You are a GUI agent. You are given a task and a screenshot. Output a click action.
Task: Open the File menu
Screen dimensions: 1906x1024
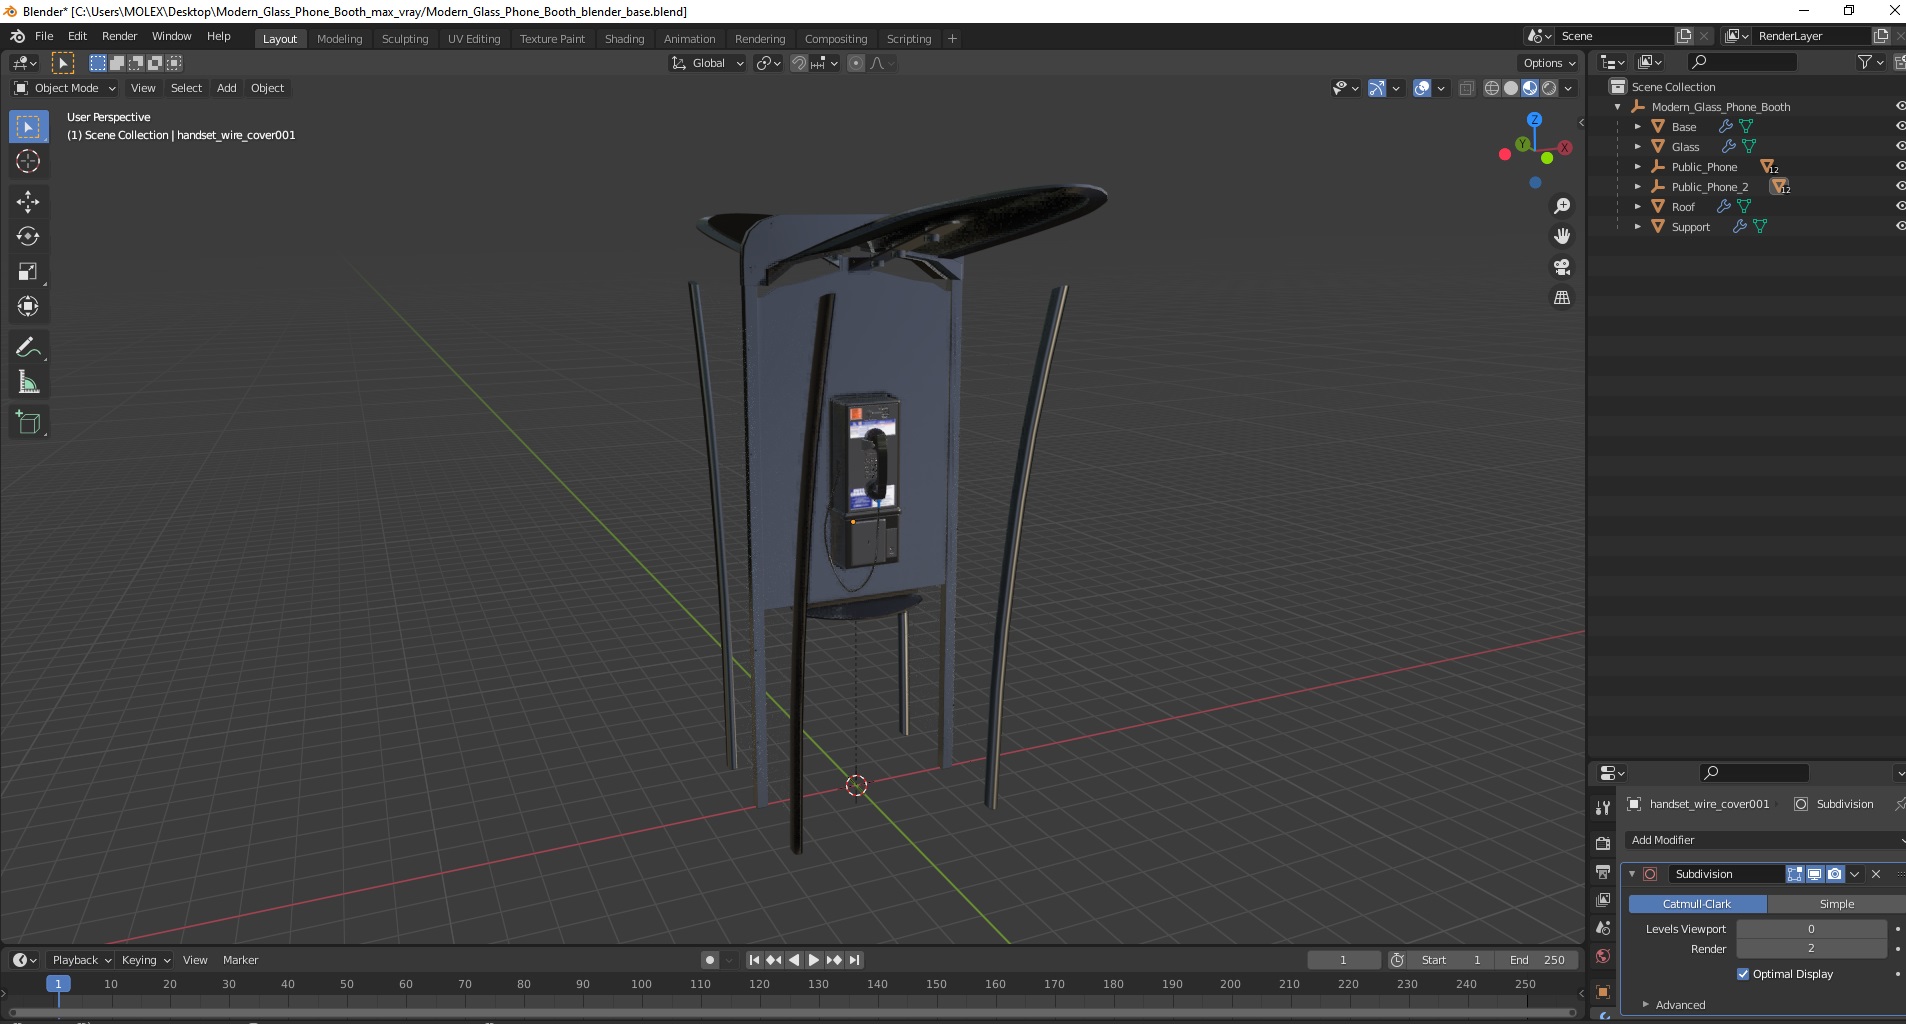point(44,36)
